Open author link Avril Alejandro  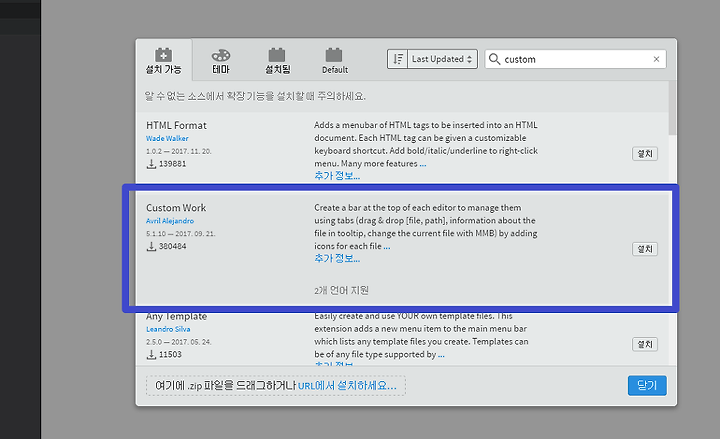click(x=170, y=221)
